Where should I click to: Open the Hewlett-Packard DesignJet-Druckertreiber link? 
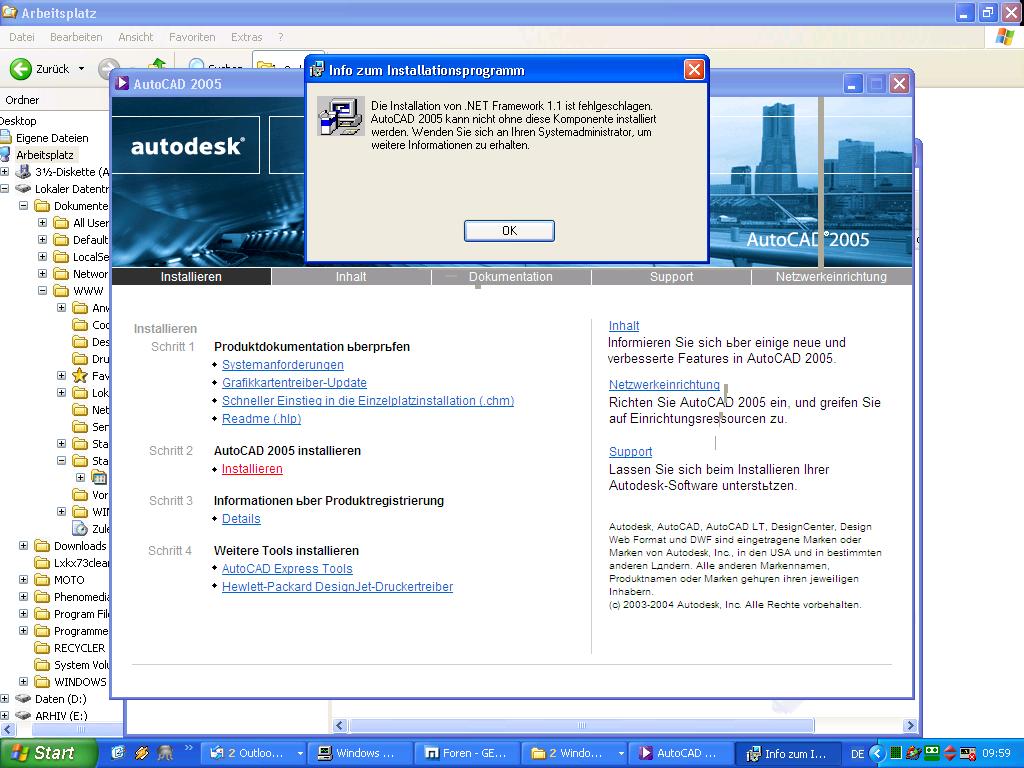tap(338, 586)
